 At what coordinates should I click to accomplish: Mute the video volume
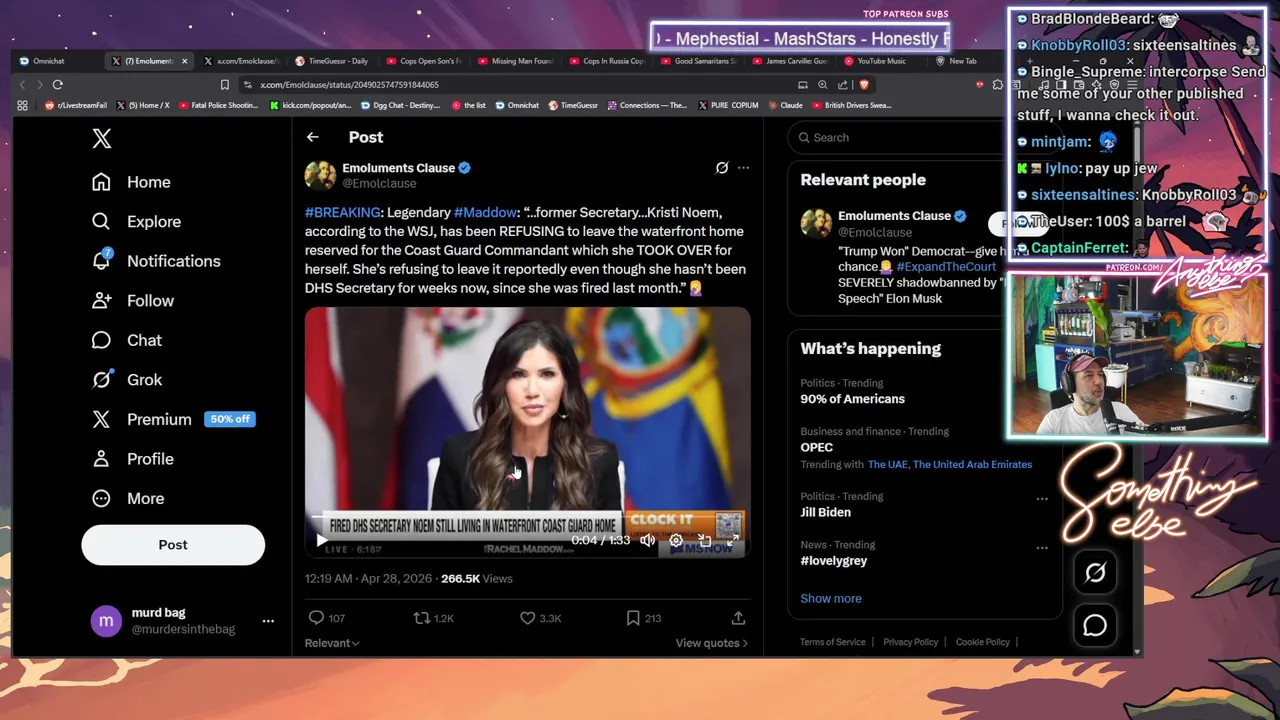pos(648,540)
